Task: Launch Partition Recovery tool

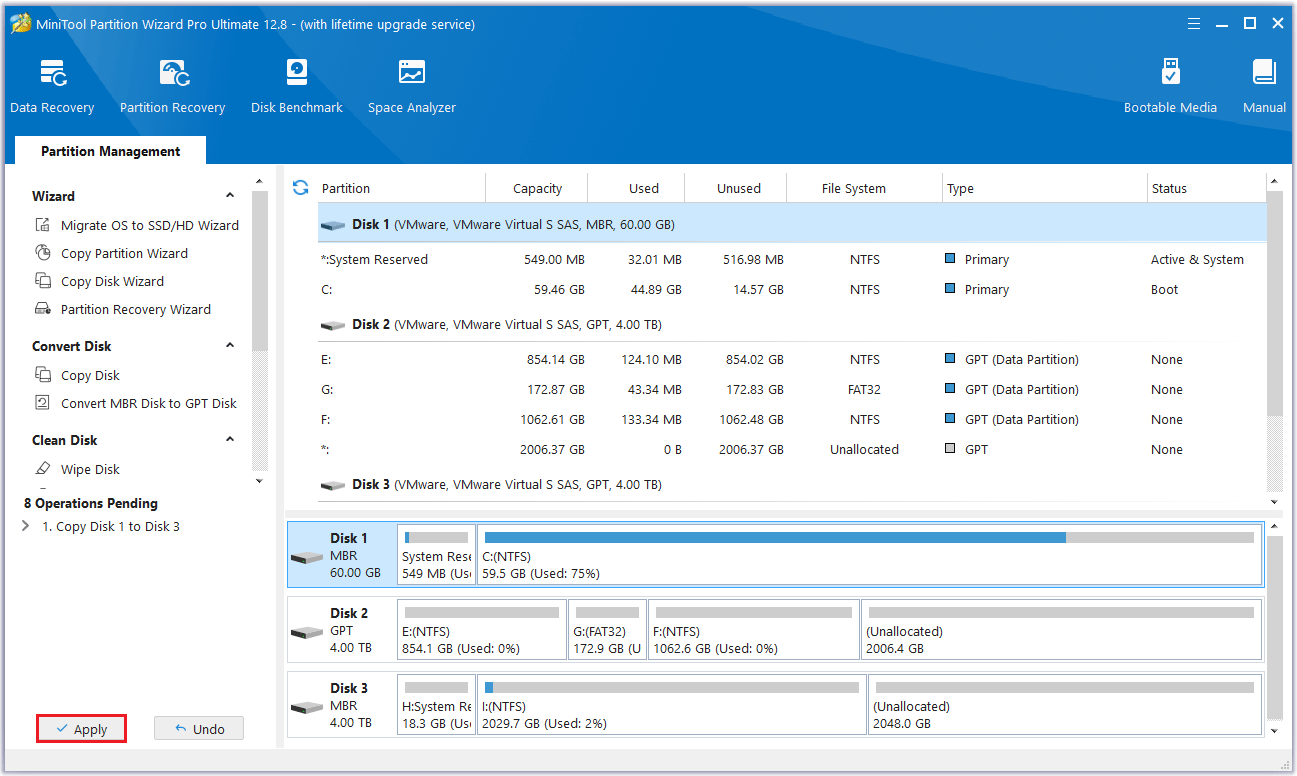Action: [x=172, y=86]
